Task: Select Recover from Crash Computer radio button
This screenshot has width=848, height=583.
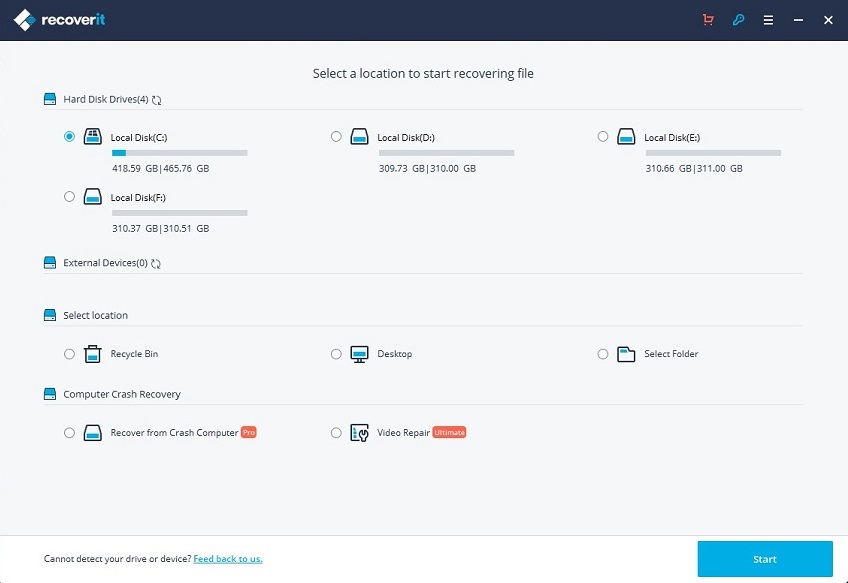Action: coord(69,433)
